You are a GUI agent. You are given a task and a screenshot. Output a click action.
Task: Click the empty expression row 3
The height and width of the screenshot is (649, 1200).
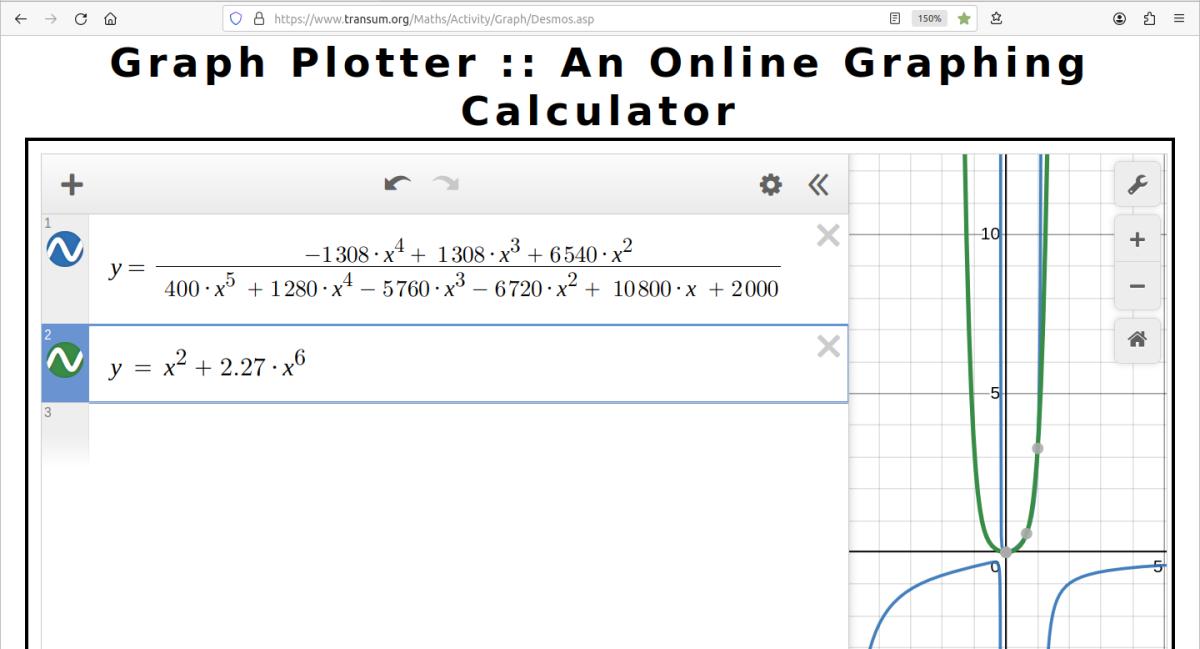pyautogui.click(x=445, y=435)
